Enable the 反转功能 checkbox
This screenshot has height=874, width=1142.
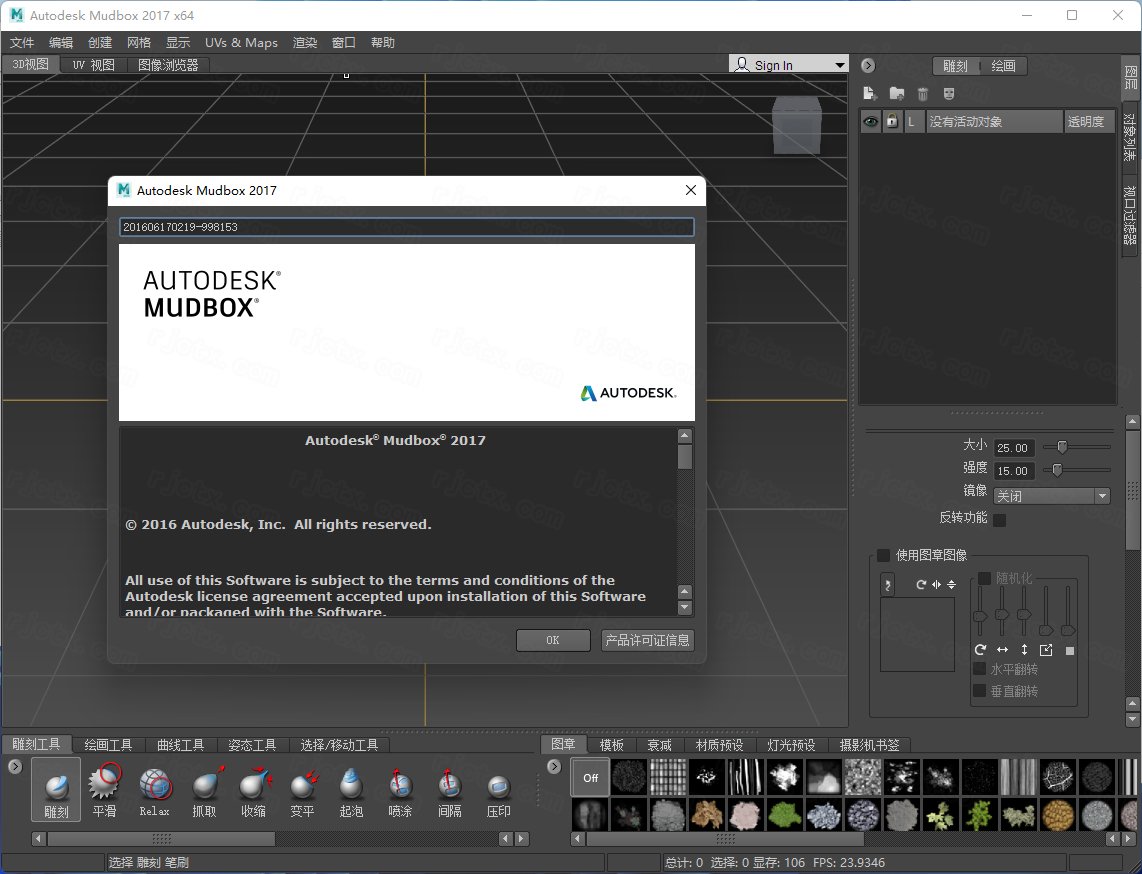click(x=999, y=519)
